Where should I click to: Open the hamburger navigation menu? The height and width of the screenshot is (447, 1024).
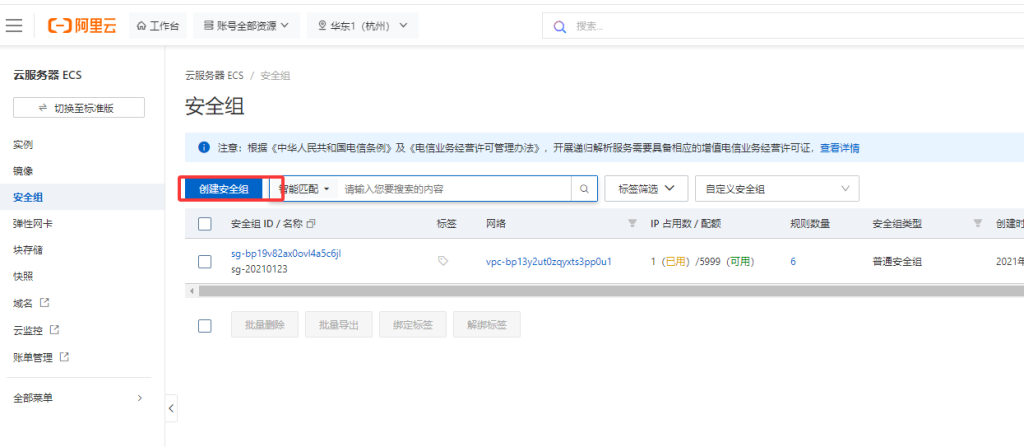[x=14, y=25]
